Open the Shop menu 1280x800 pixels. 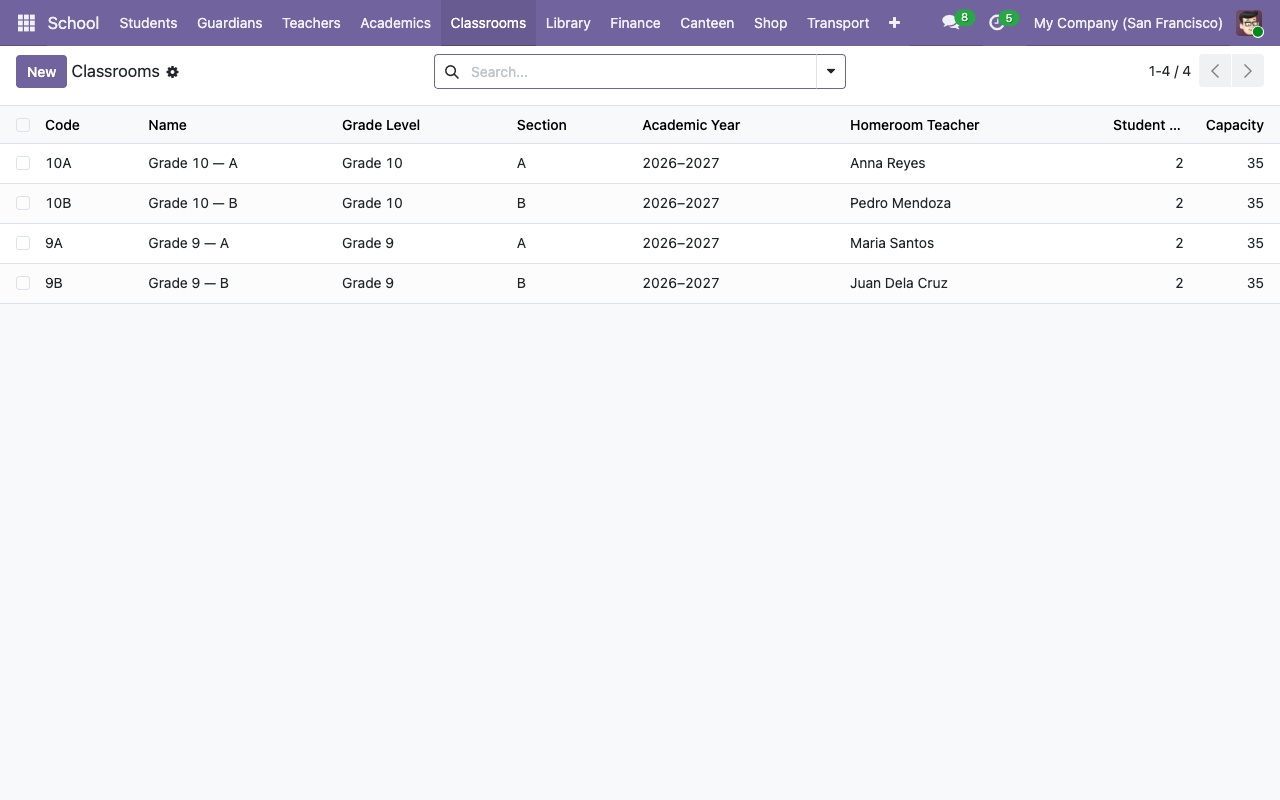click(770, 23)
